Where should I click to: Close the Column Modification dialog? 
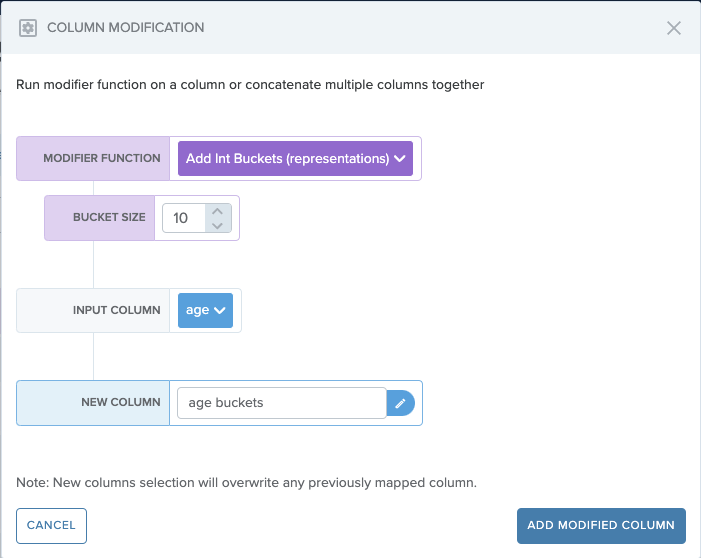pos(674,28)
